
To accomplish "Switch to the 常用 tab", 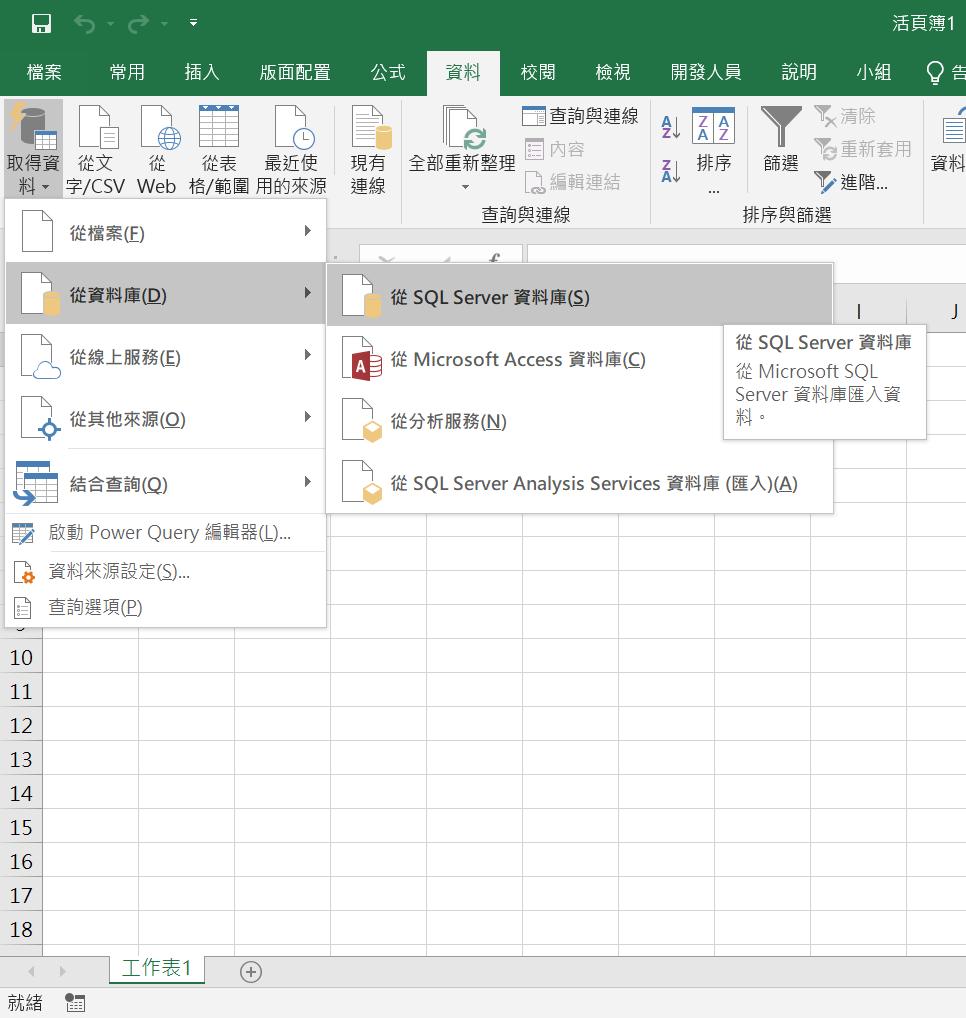I will (x=127, y=72).
